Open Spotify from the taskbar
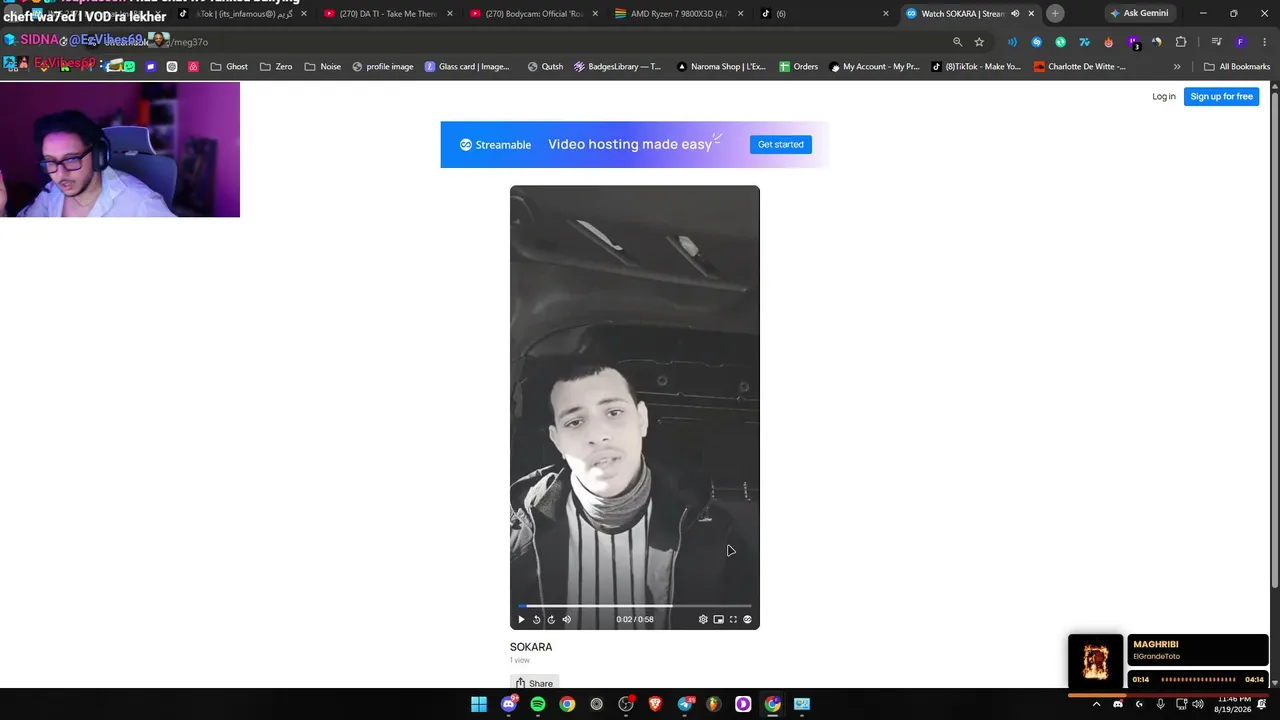Viewport: 1280px width, 720px height. 538,704
